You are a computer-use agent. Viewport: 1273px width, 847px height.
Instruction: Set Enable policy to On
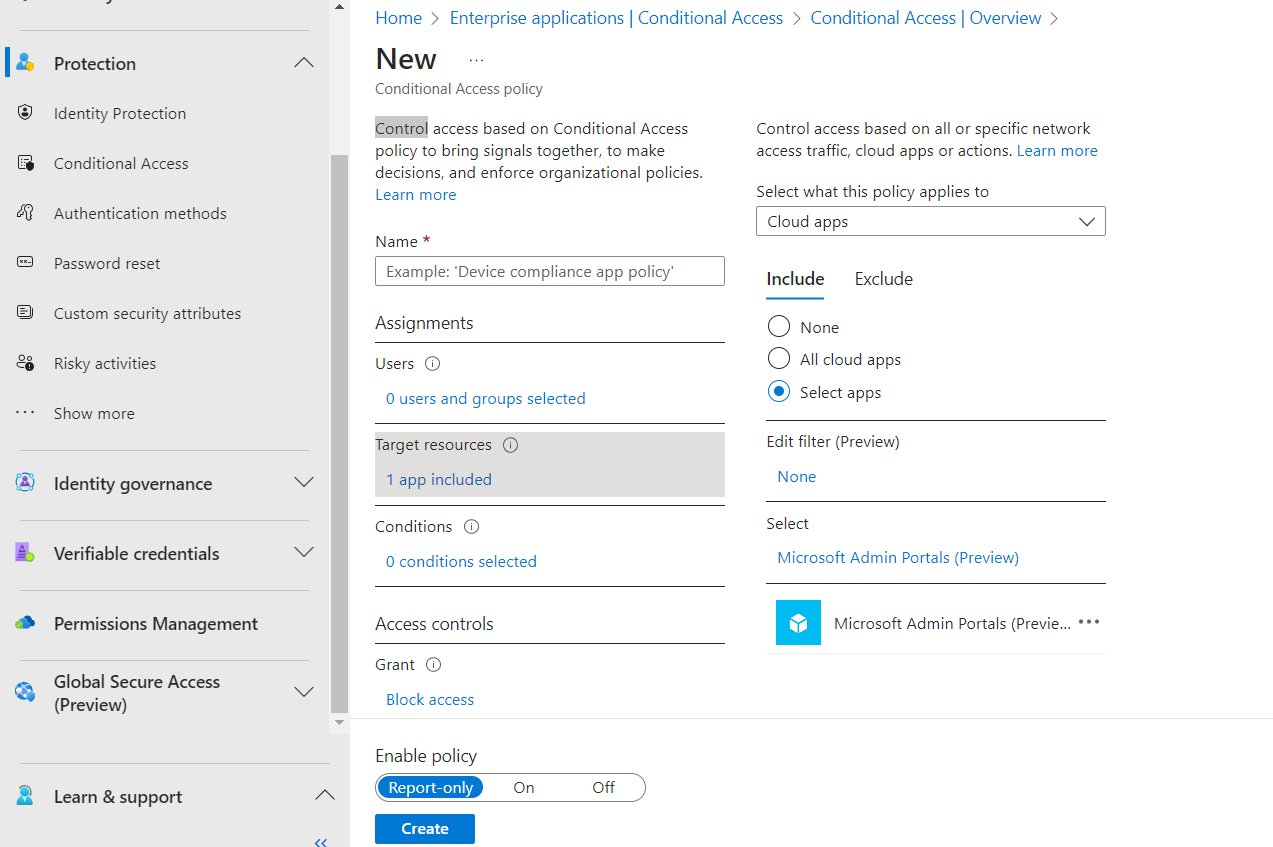[523, 787]
